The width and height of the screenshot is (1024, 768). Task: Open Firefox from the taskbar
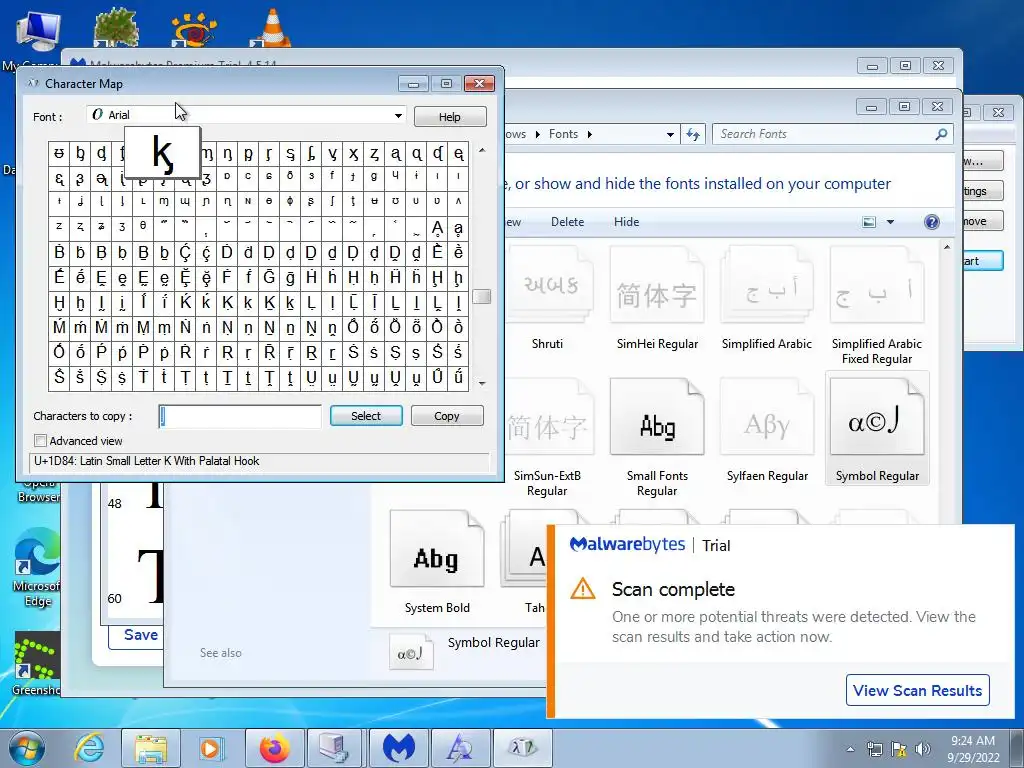tap(274, 748)
